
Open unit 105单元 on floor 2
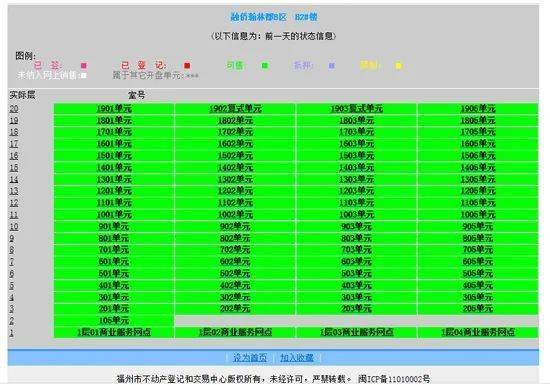[114, 321]
